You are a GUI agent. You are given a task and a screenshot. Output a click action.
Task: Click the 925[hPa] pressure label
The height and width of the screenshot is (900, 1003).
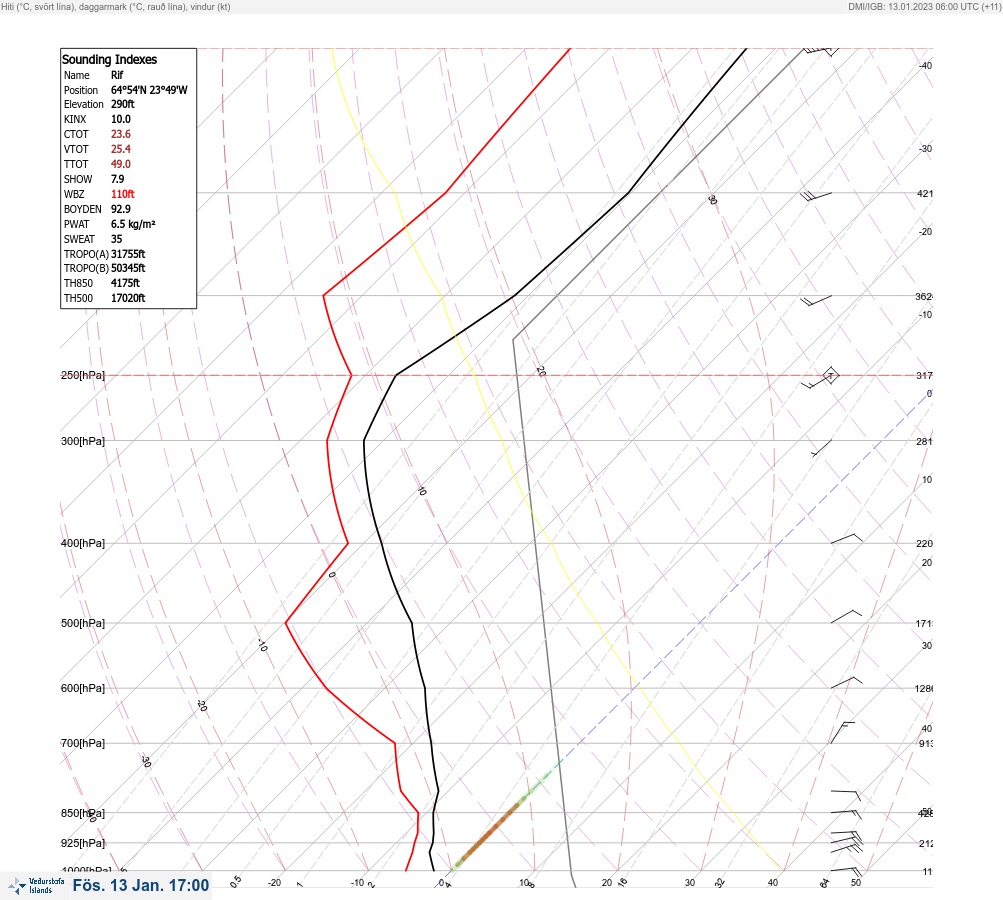pyautogui.click(x=83, y=843)
